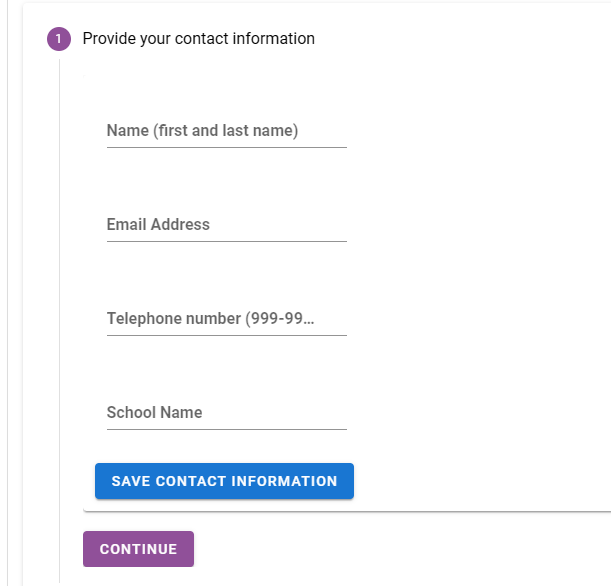Focus the Name (first and last name) field
Screen dimensions: 611x586
click(226, 131)
